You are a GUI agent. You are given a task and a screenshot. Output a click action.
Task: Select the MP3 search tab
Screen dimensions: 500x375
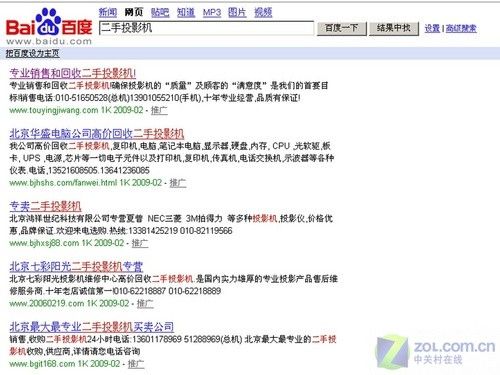point(212,13)
